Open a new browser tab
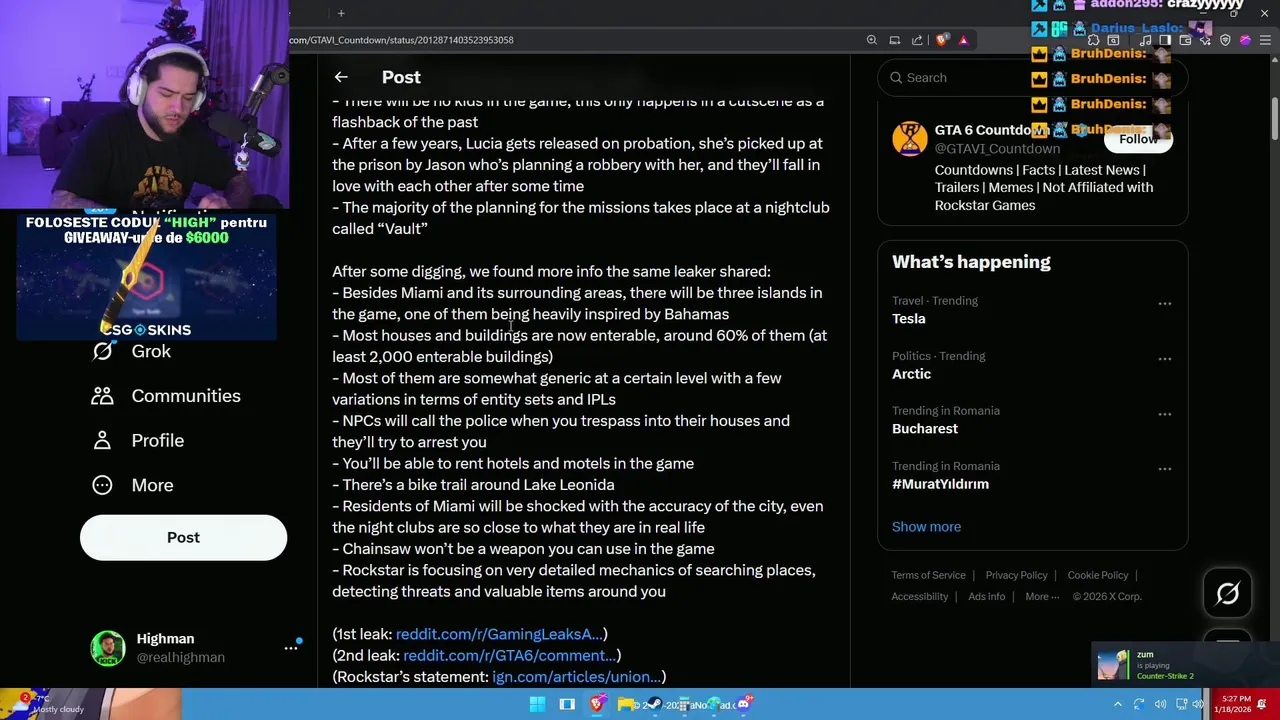This screenshot has width=1280, height=720. pos(341,13)
